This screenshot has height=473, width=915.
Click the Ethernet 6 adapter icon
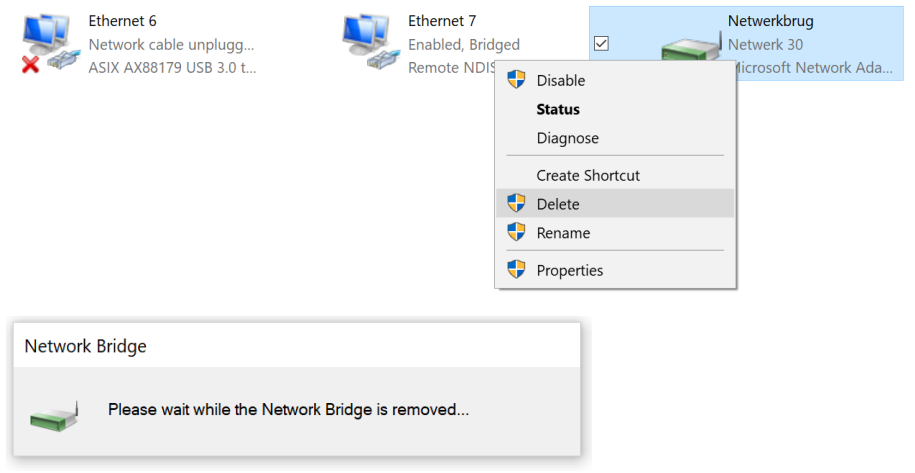(x=49, y=45)
